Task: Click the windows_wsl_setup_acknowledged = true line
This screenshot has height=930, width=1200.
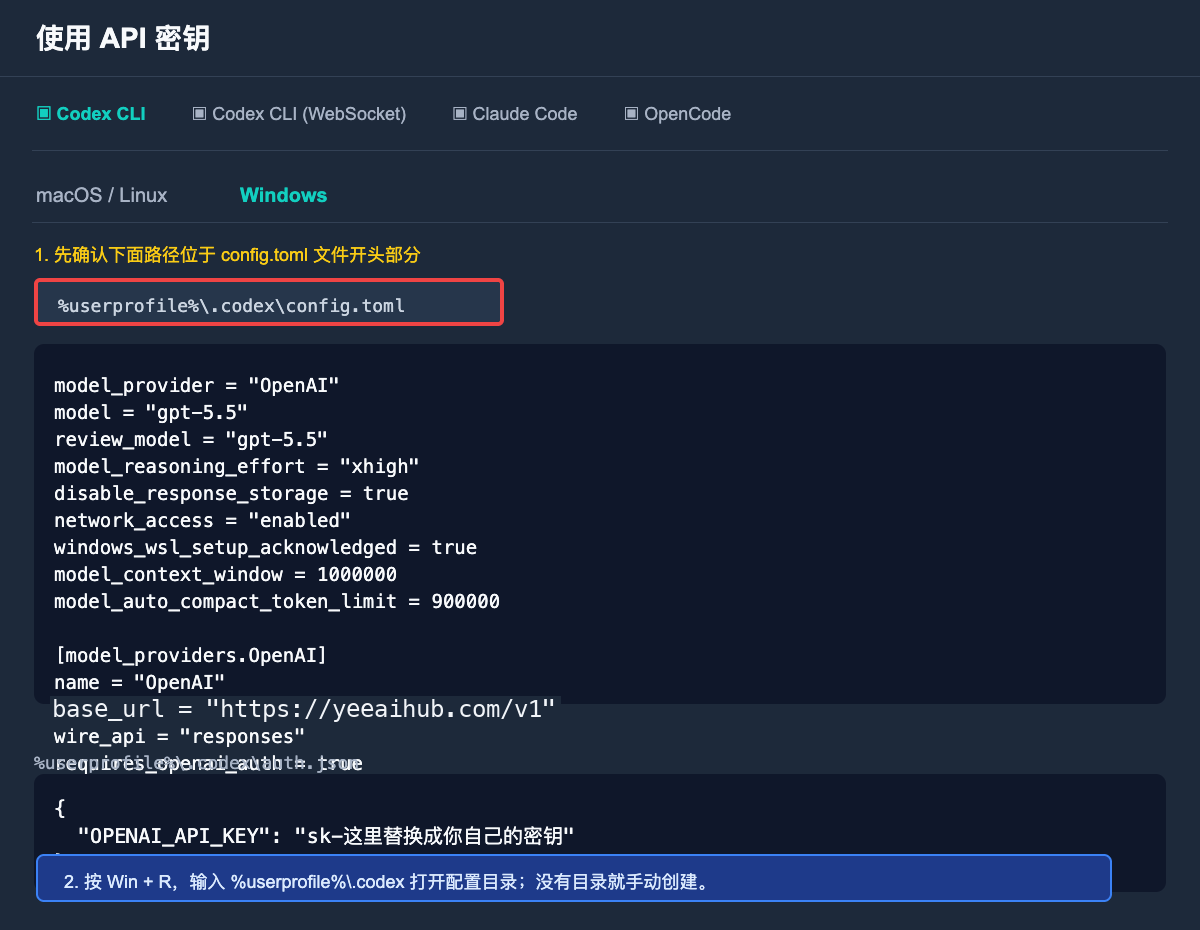Action: 265,548
